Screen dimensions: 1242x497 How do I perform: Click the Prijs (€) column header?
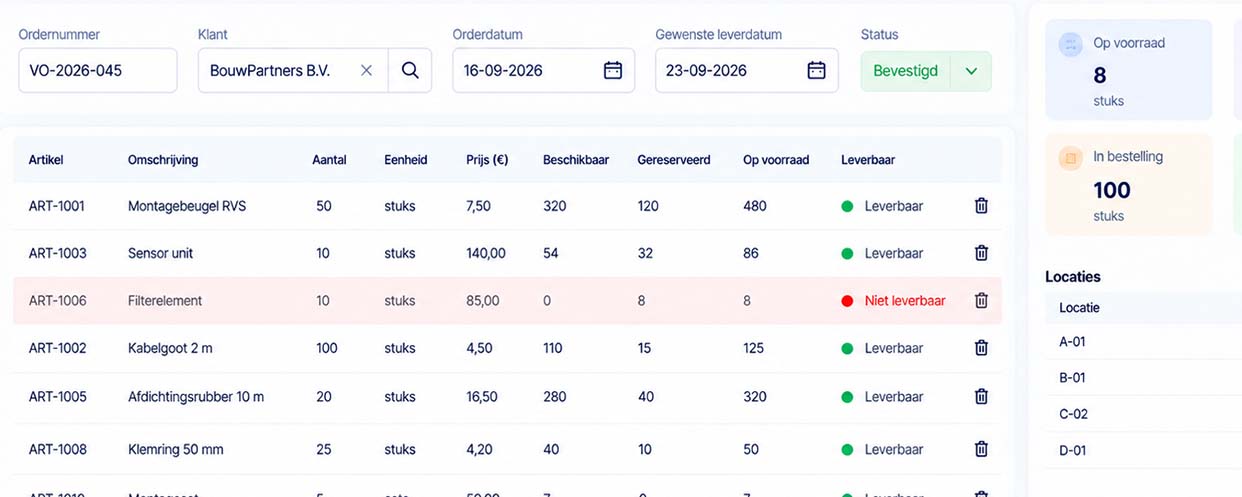487,160
